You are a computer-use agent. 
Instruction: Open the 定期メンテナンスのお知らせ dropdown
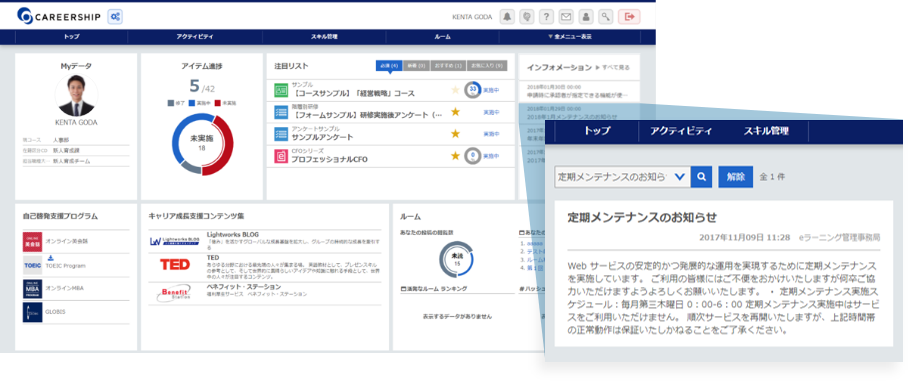[x=623, y=177]
